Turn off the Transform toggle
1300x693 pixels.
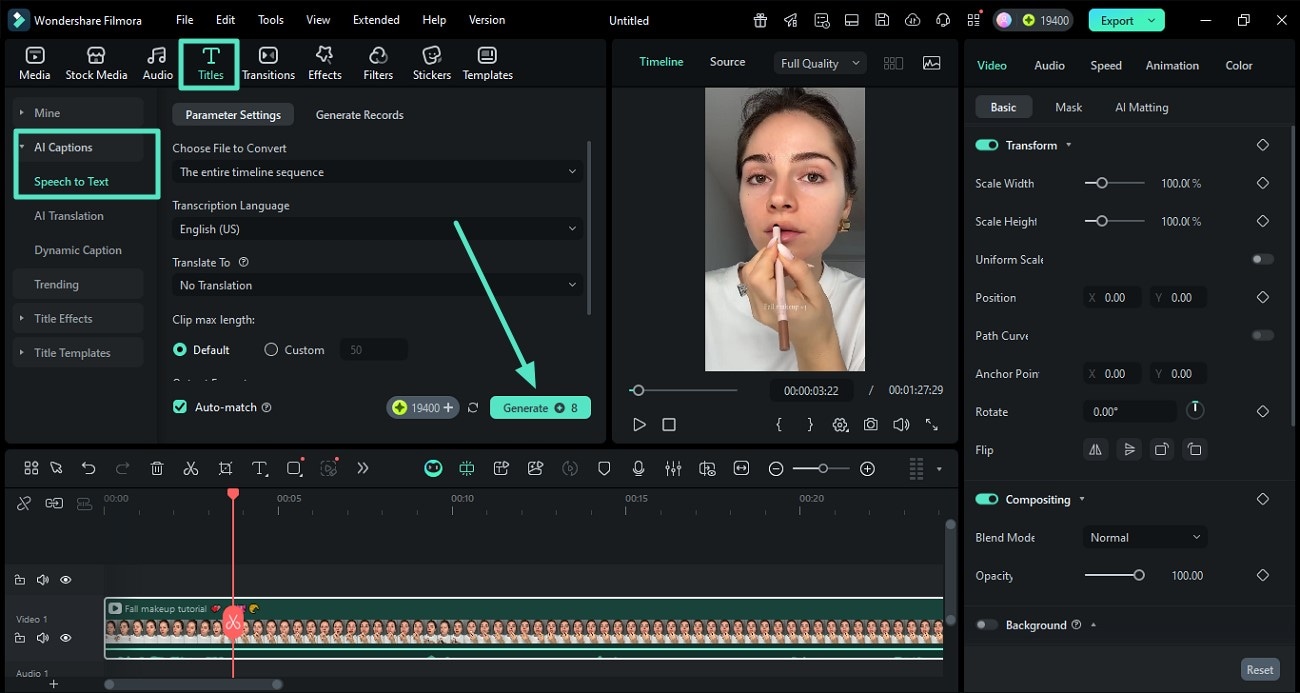987,145
